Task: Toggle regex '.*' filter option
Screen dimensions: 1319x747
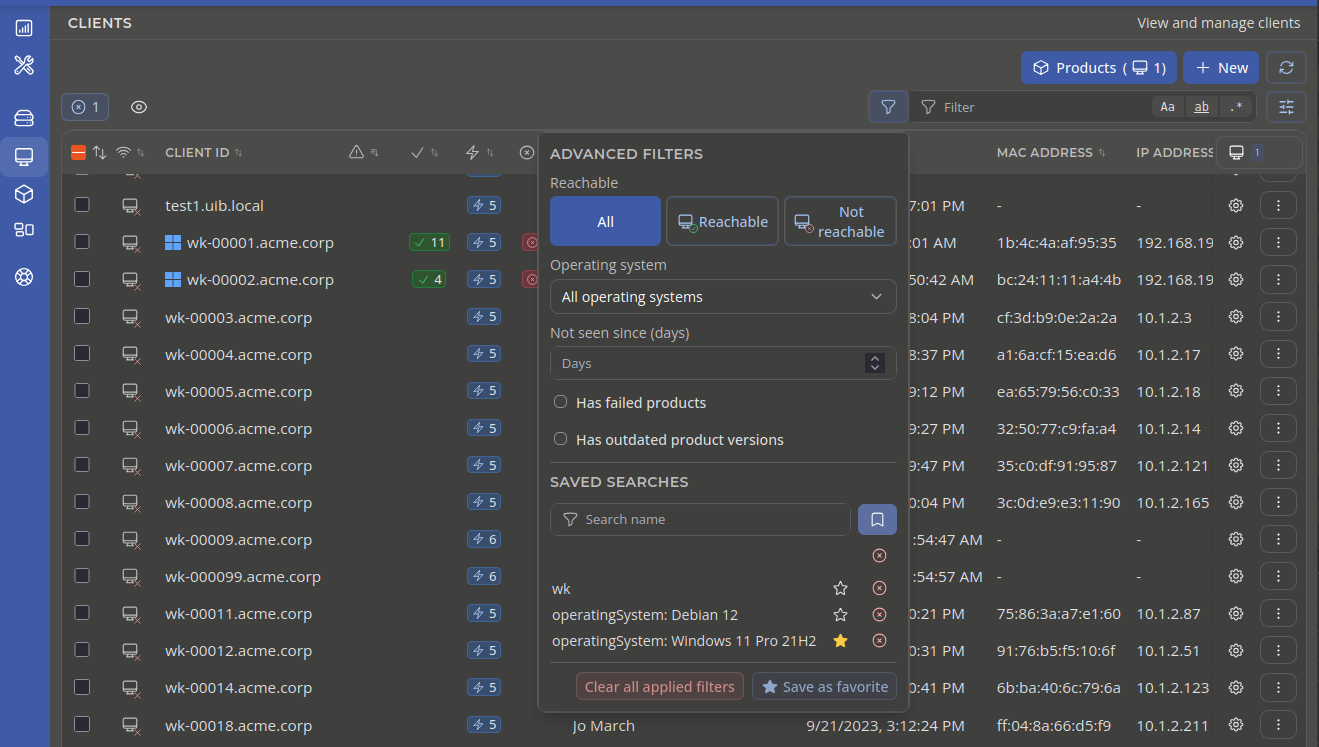Action: click(1236, 107)
